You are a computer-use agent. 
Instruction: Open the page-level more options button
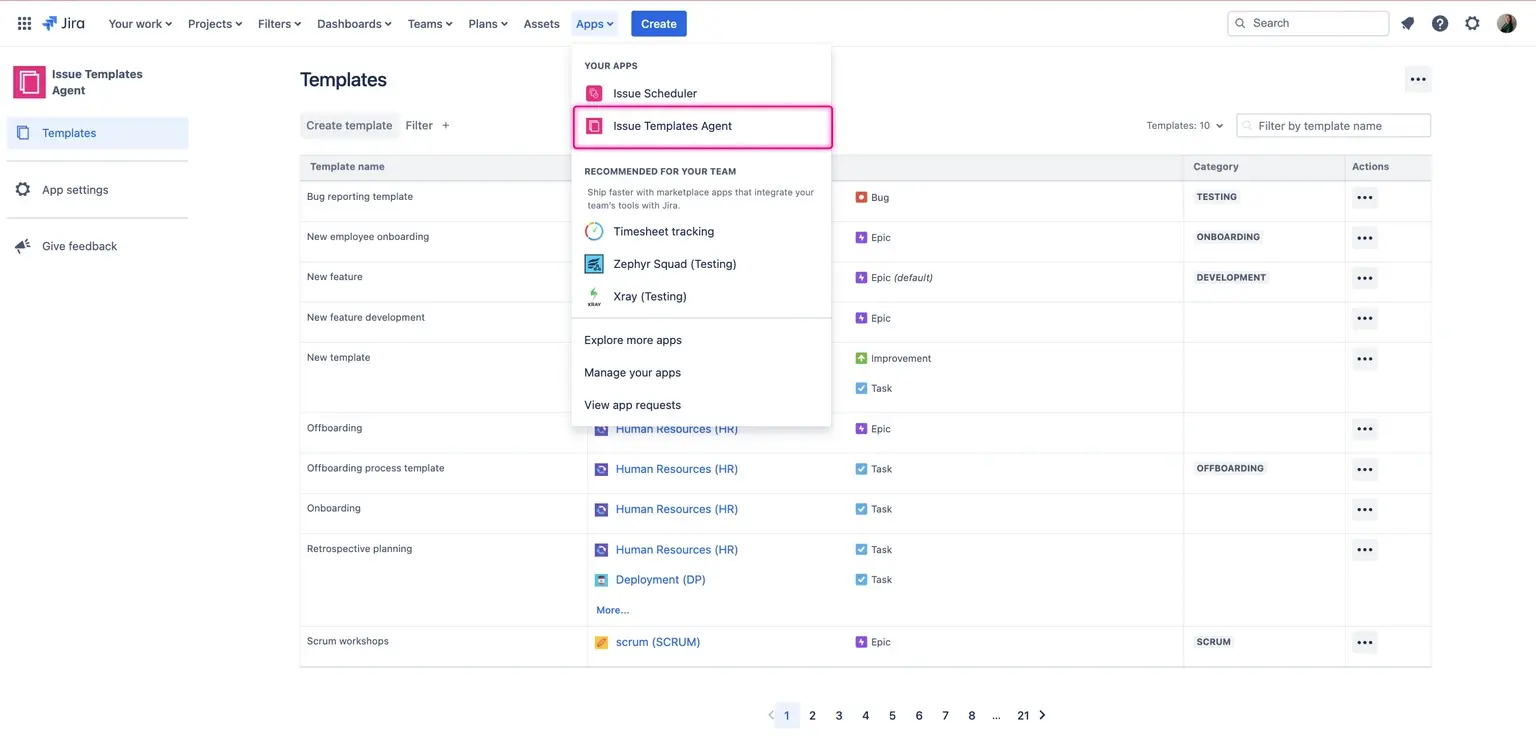pos(1417,80)
